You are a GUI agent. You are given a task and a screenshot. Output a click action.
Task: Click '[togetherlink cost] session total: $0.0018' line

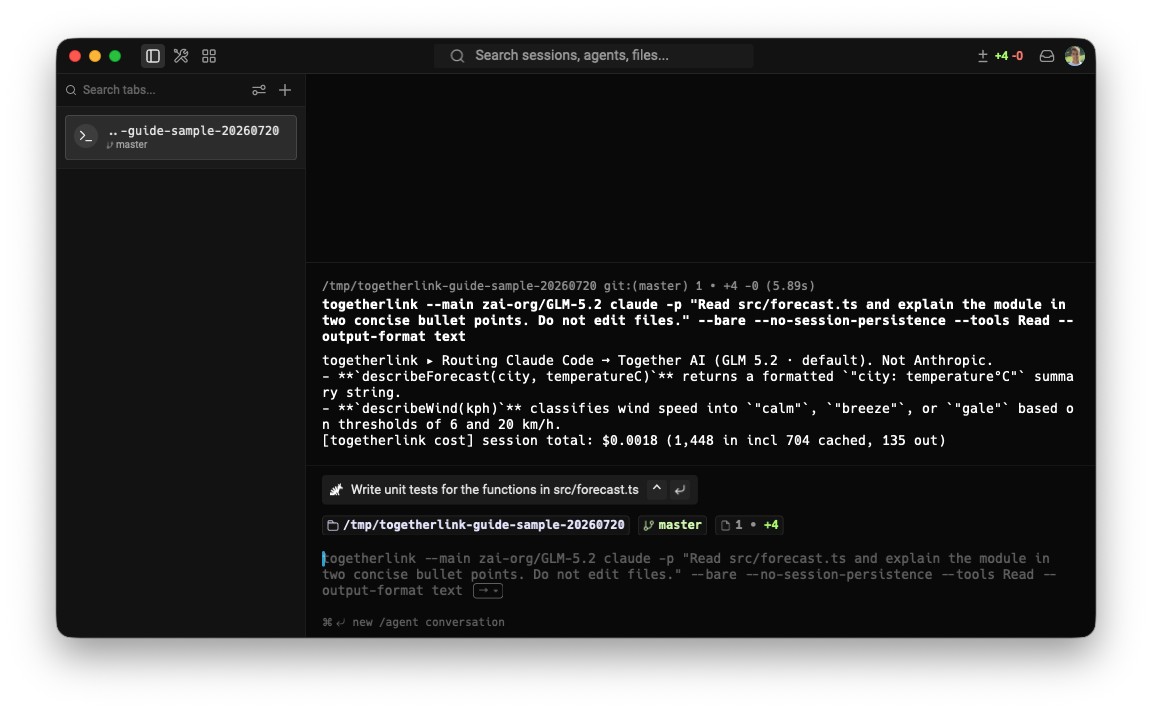point(634,441)
